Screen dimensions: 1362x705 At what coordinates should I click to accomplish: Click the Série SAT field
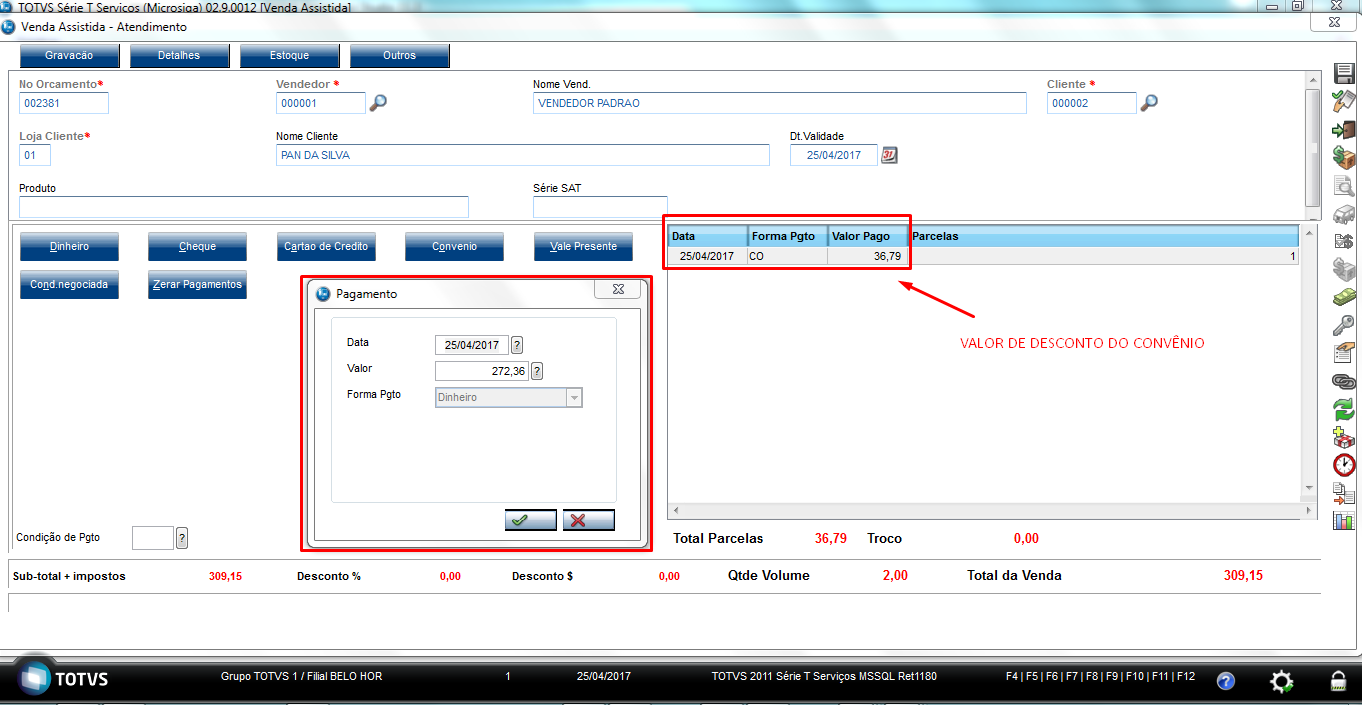pyautogui.click(x=600, y=207)
